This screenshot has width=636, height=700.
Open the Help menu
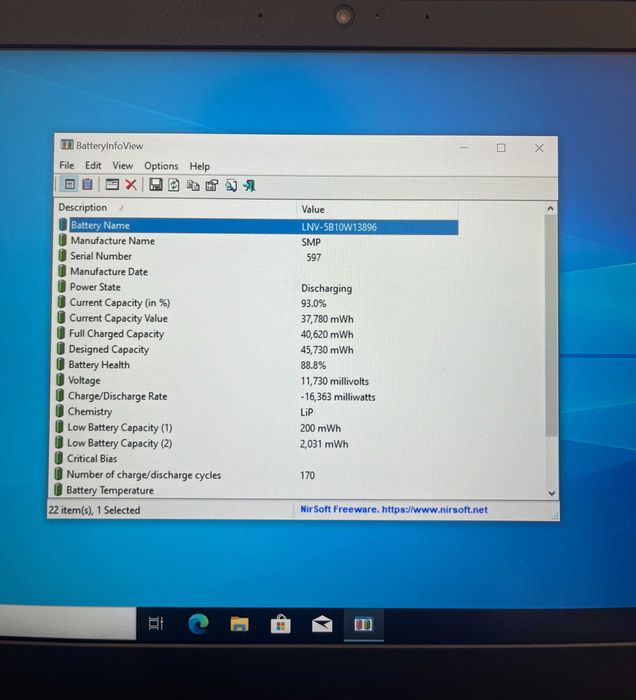[200, 166]
